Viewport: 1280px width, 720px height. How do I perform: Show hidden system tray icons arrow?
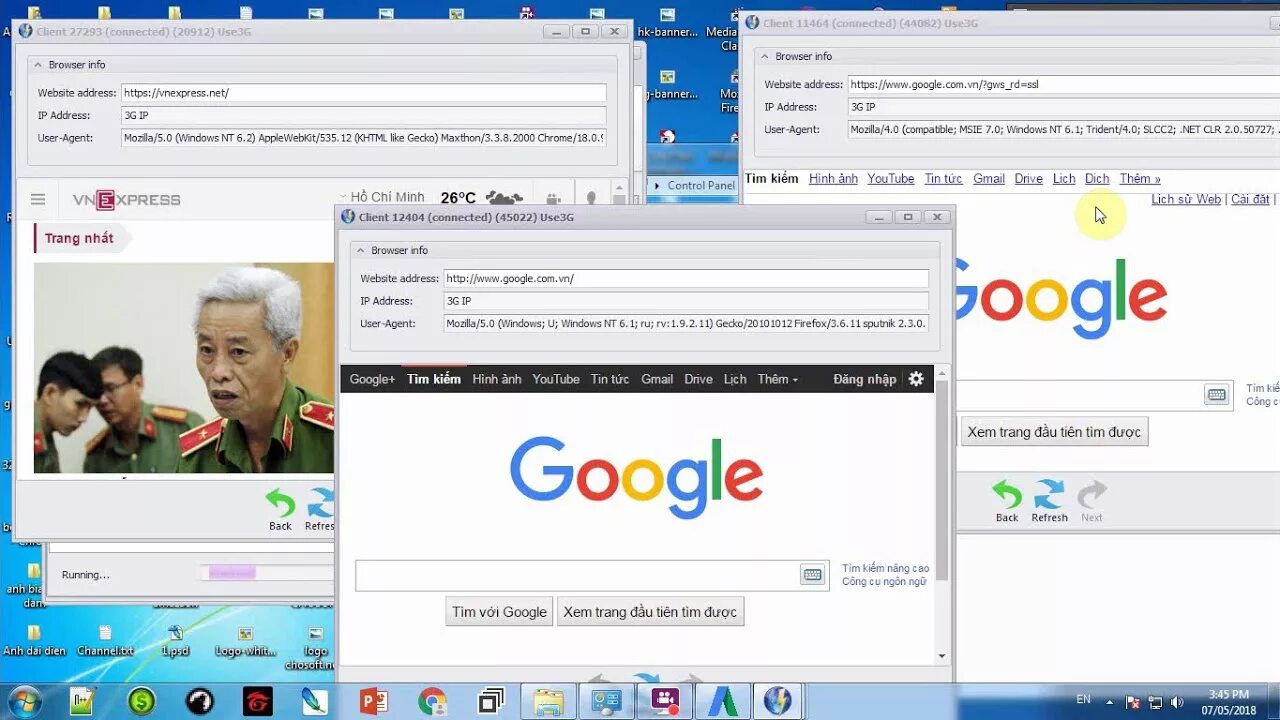tap(1109, 702)
